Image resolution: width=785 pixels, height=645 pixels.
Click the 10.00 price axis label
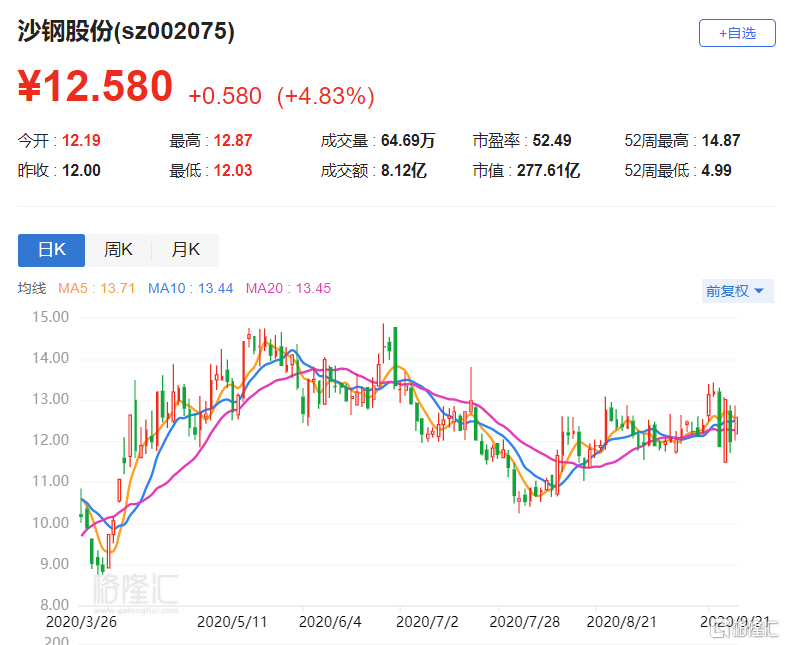pos(51,523)
